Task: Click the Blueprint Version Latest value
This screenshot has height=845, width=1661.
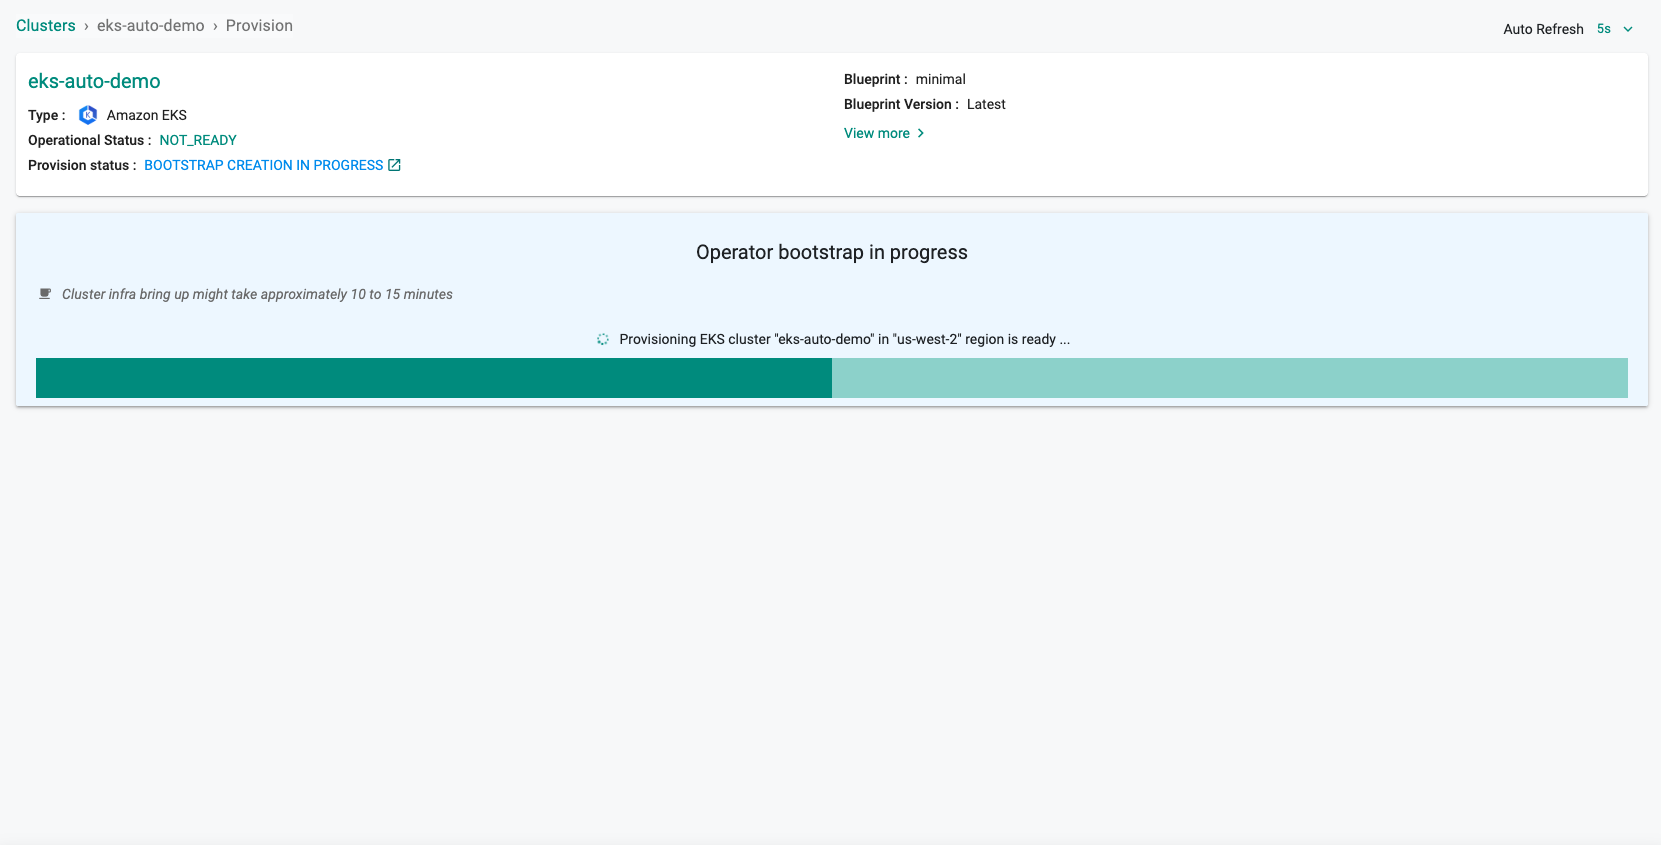Action: 986,104
